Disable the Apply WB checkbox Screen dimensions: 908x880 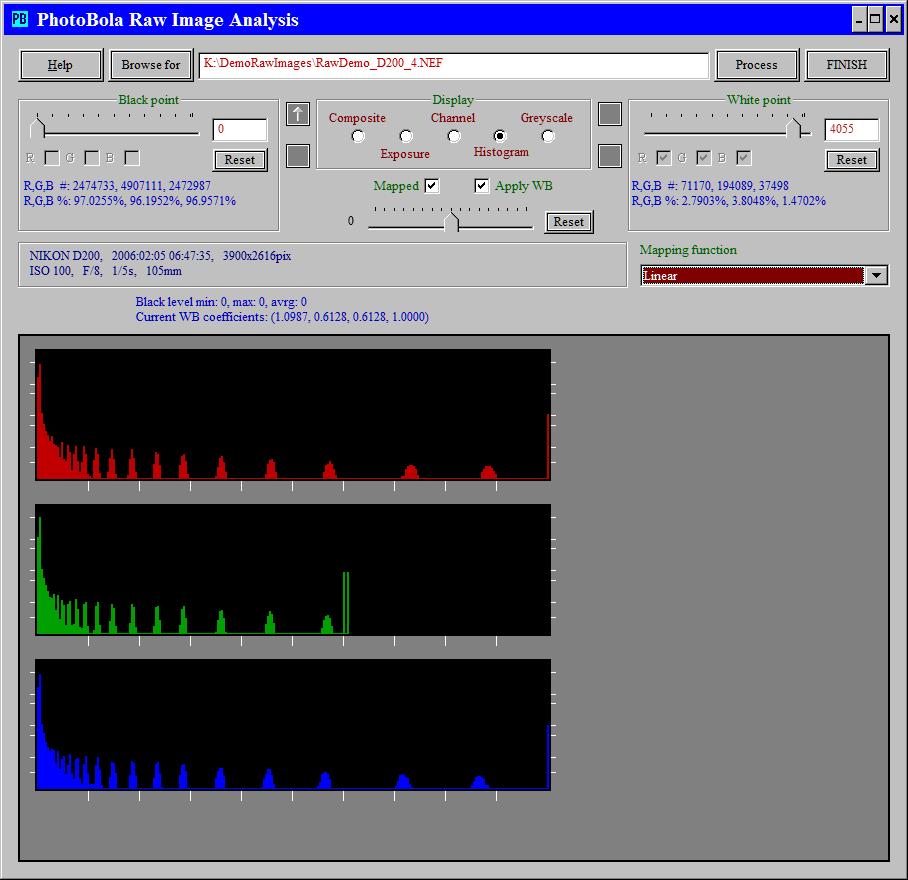point(482,186)
